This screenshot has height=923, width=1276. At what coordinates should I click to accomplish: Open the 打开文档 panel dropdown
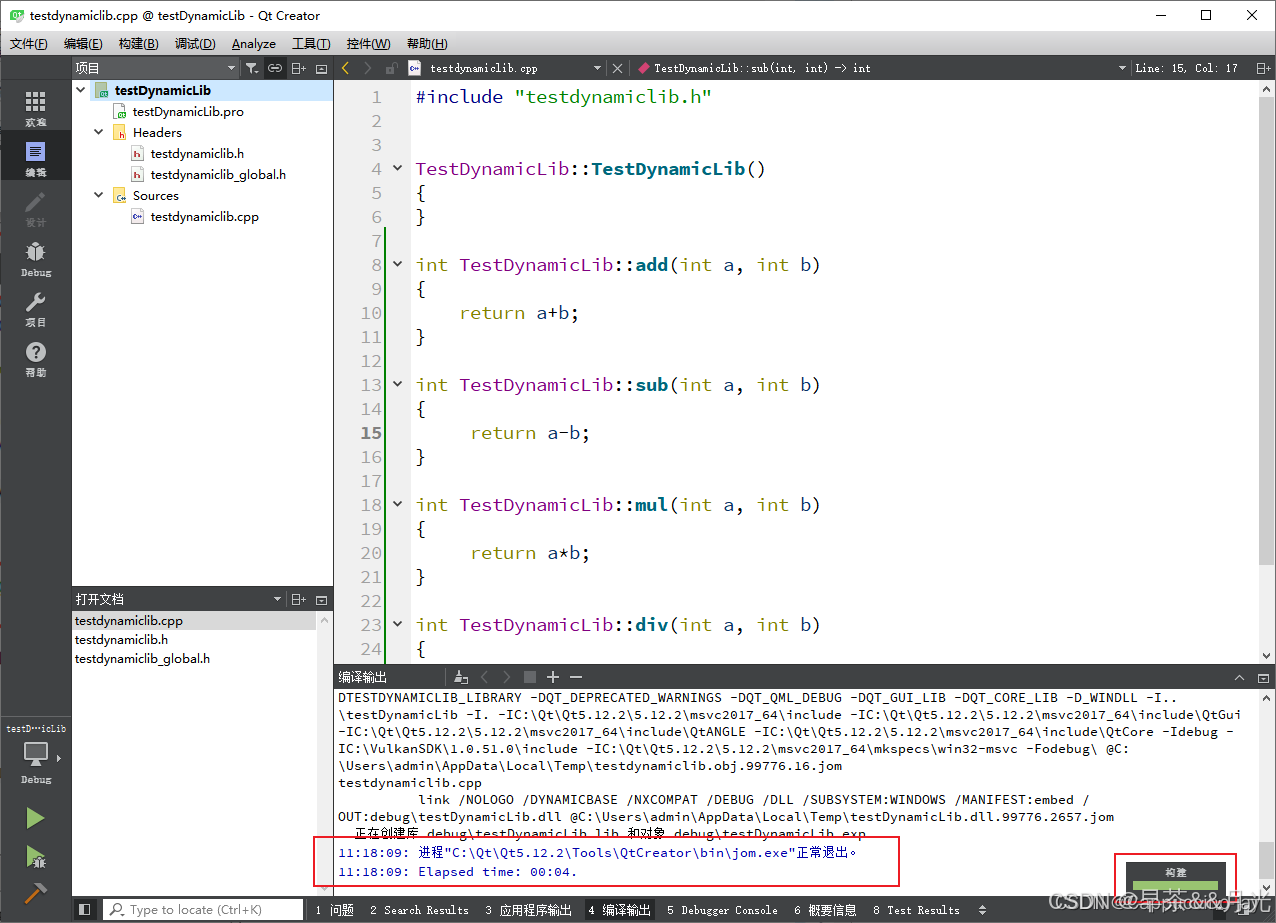(180, 599)
